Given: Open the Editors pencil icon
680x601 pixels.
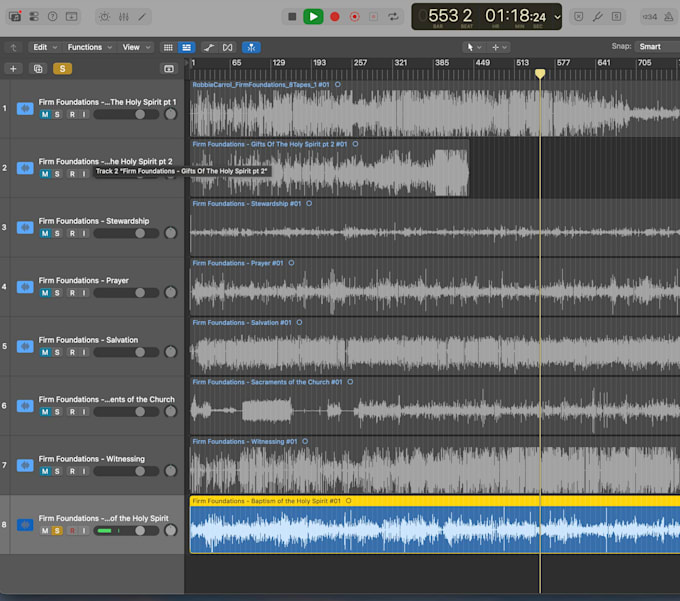Looking at the screenshot, I should 142,17.
